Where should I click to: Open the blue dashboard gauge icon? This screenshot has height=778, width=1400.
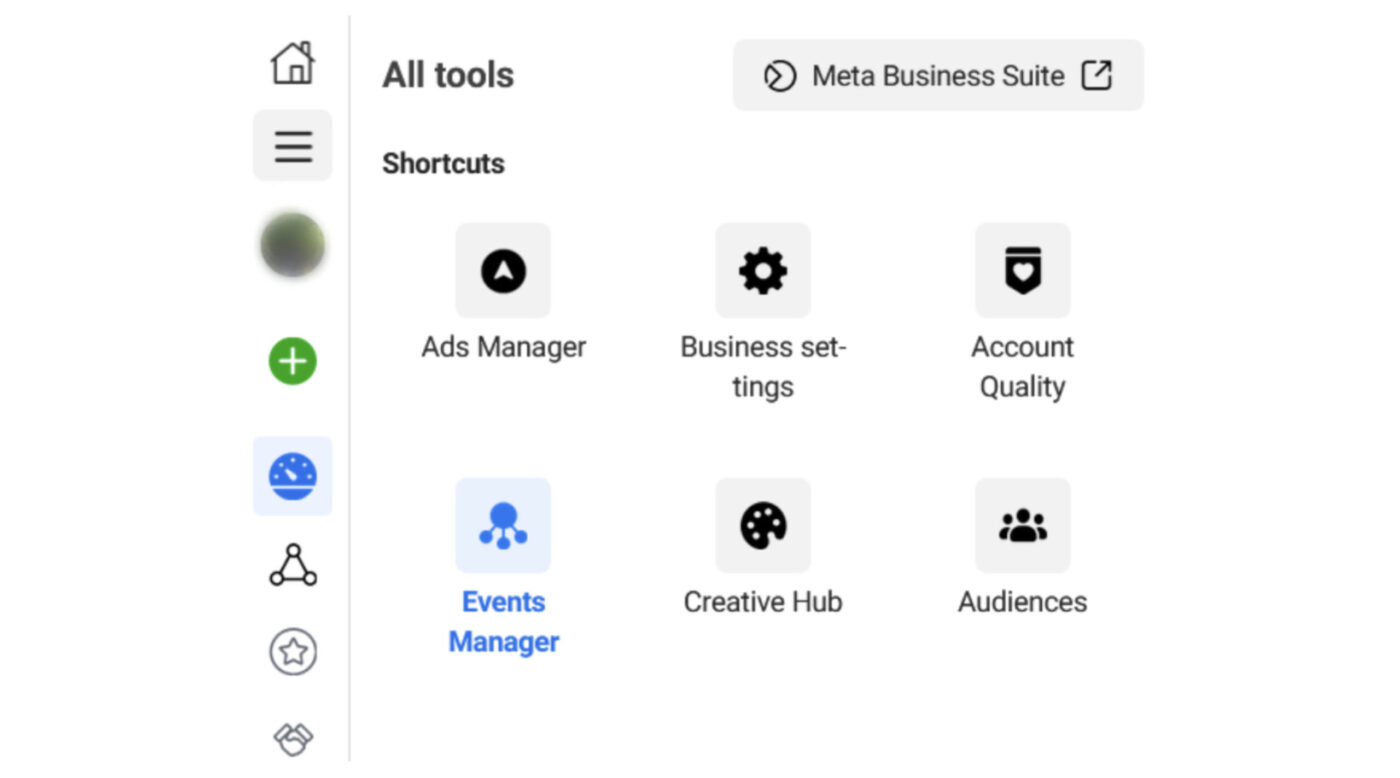click(293, 476)
